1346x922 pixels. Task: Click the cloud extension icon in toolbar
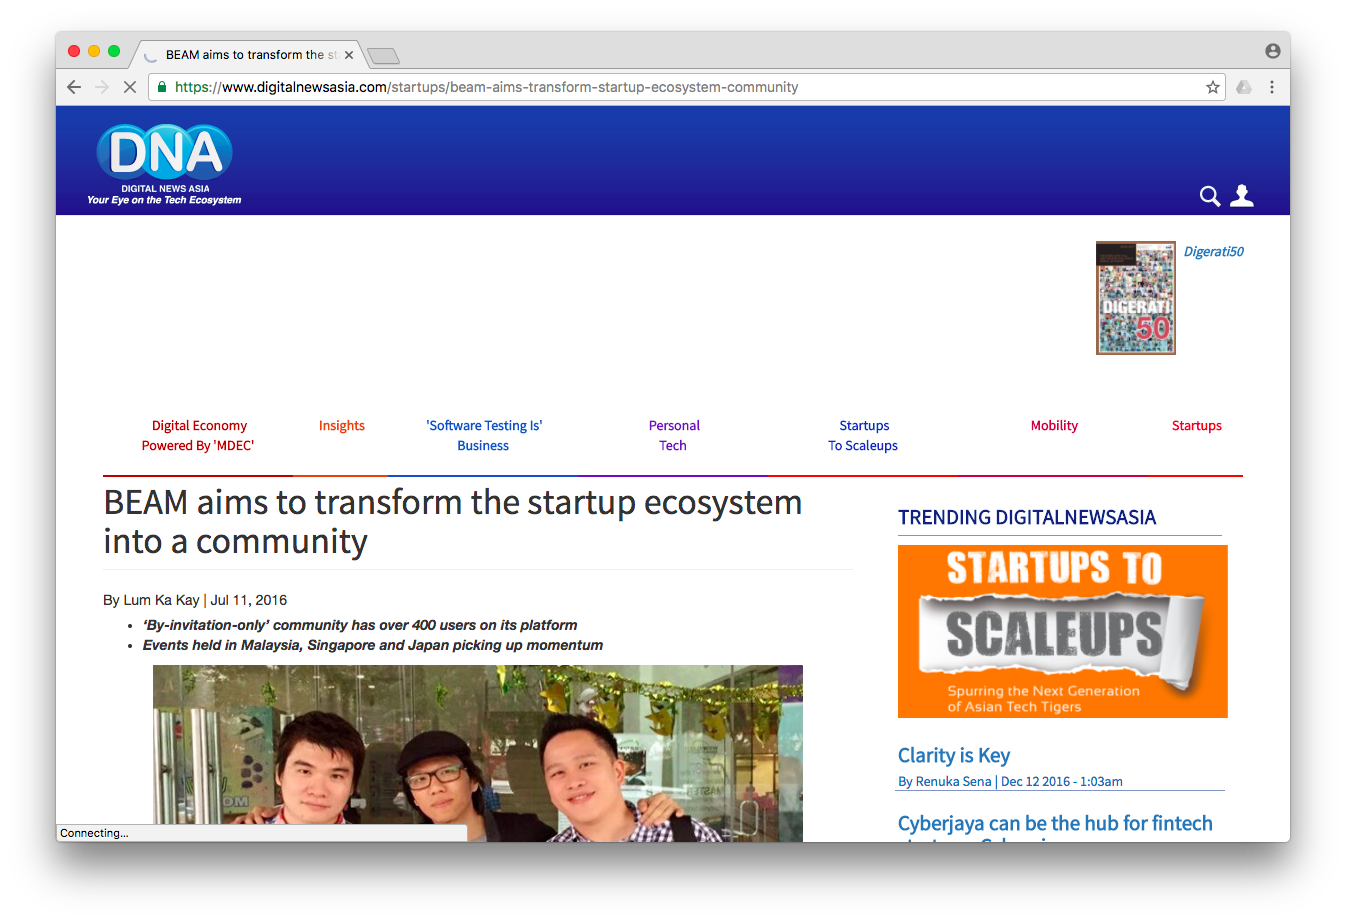pyautogui.click(x=1244, y=87)
